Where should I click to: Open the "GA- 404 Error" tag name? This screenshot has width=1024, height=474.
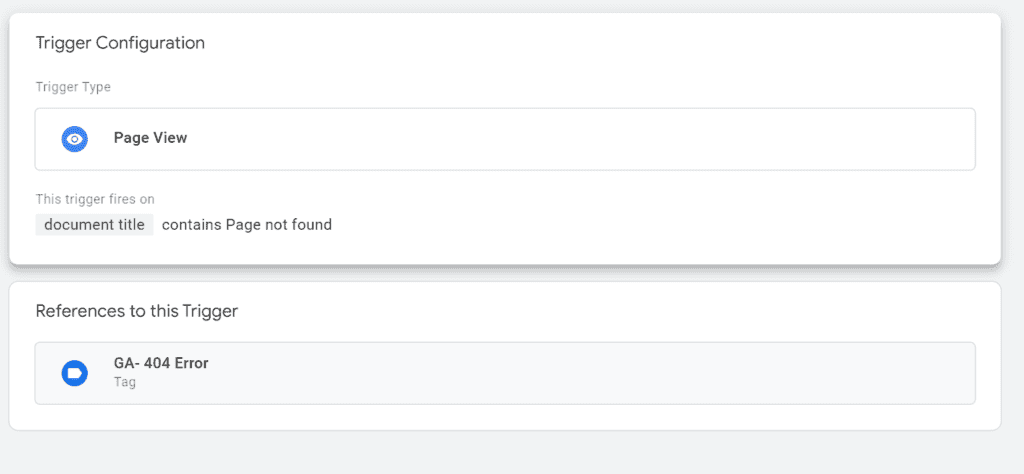pos(161,364)
